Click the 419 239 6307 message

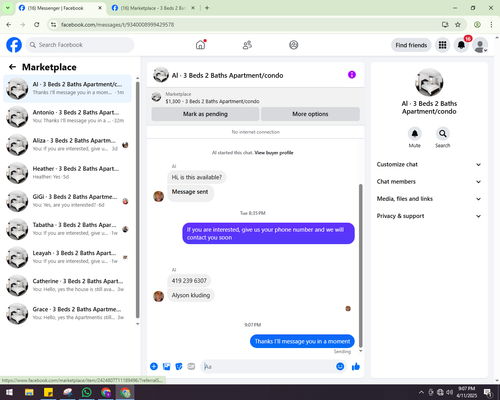pos(189,281)
